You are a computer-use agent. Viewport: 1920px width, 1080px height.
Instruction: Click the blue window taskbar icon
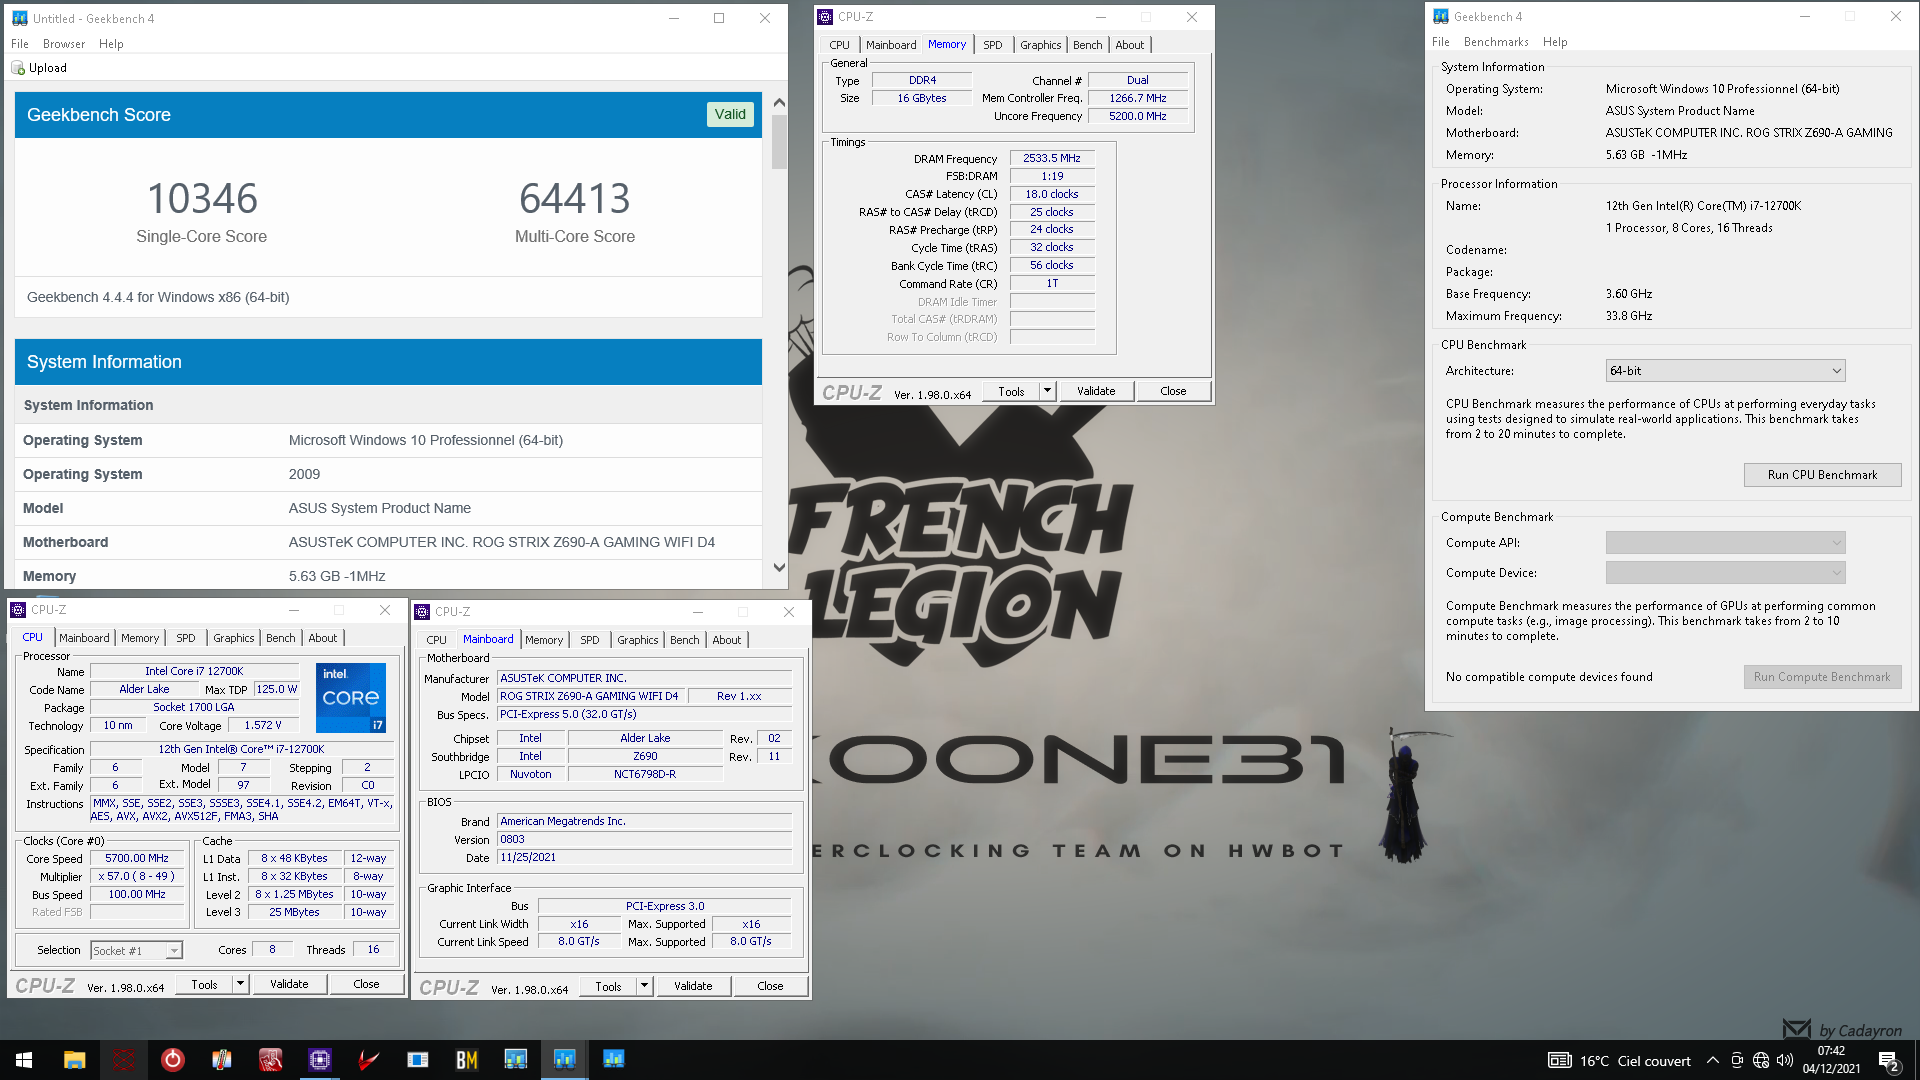(417, 1060)
